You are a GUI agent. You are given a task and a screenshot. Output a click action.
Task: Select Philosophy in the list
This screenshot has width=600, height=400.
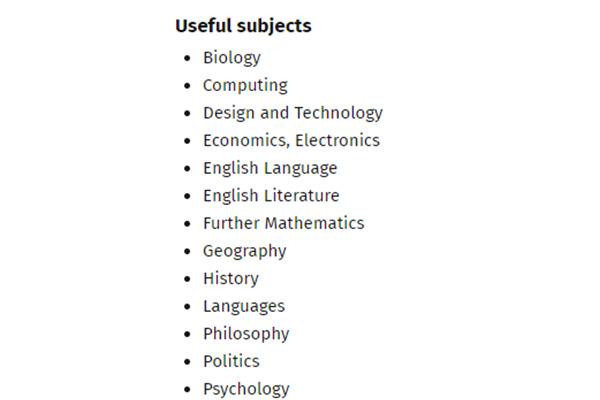(246, 334)
